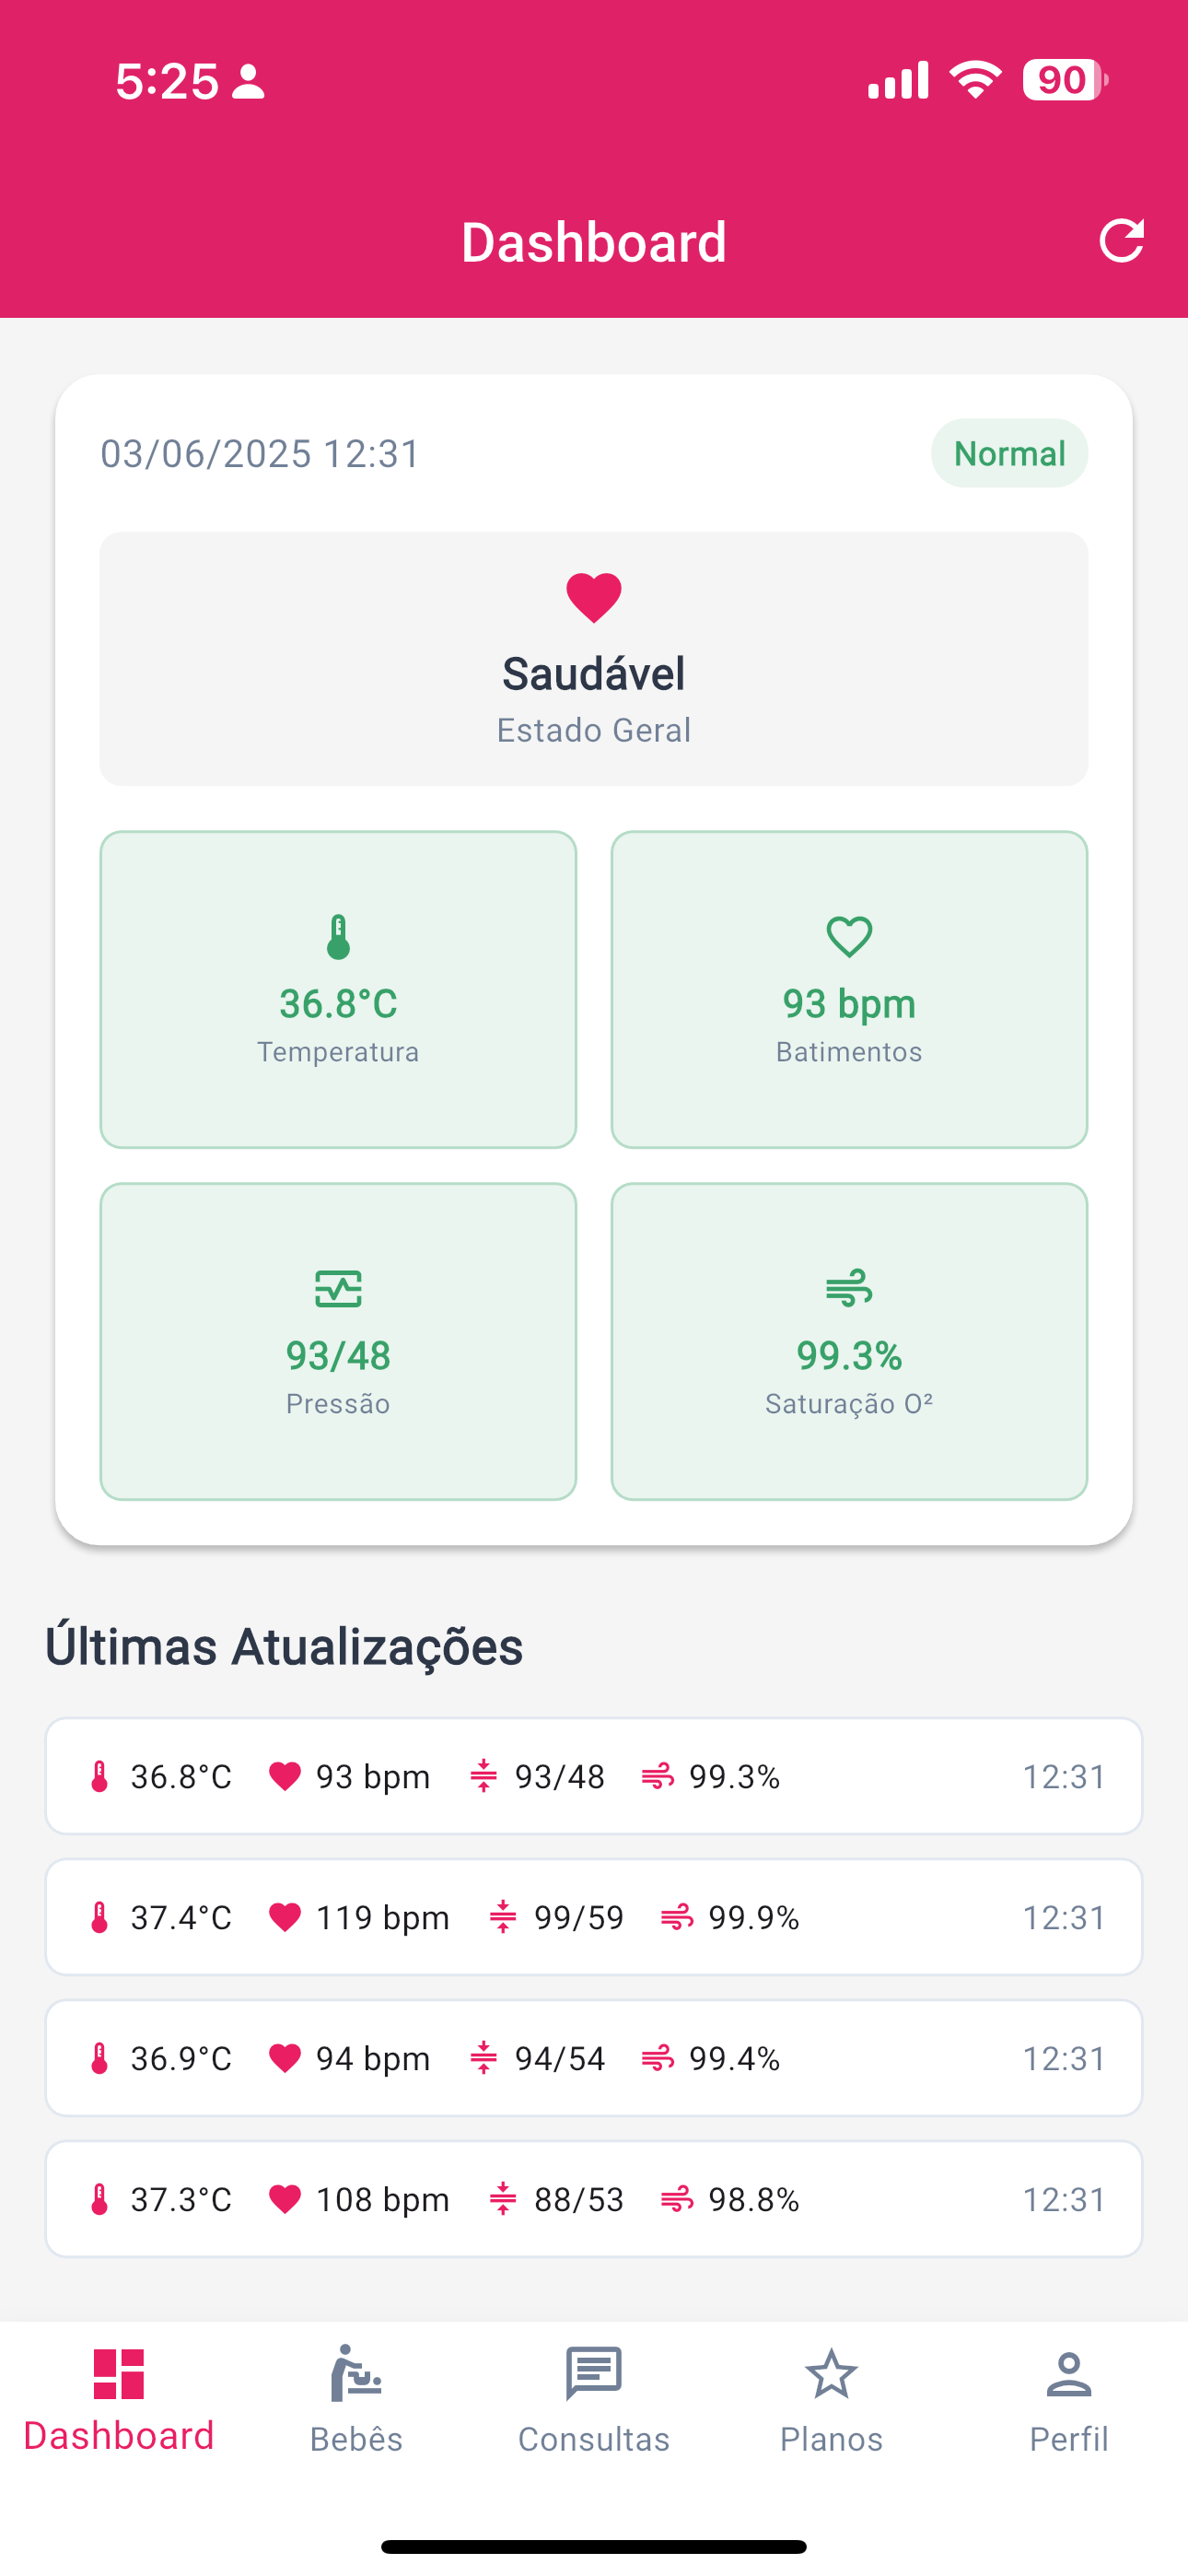The width and height of the screenshot is (1188, 2576).
Task: Tap the heart outline icon in the Batimentos card
Action: pos(849,937)
